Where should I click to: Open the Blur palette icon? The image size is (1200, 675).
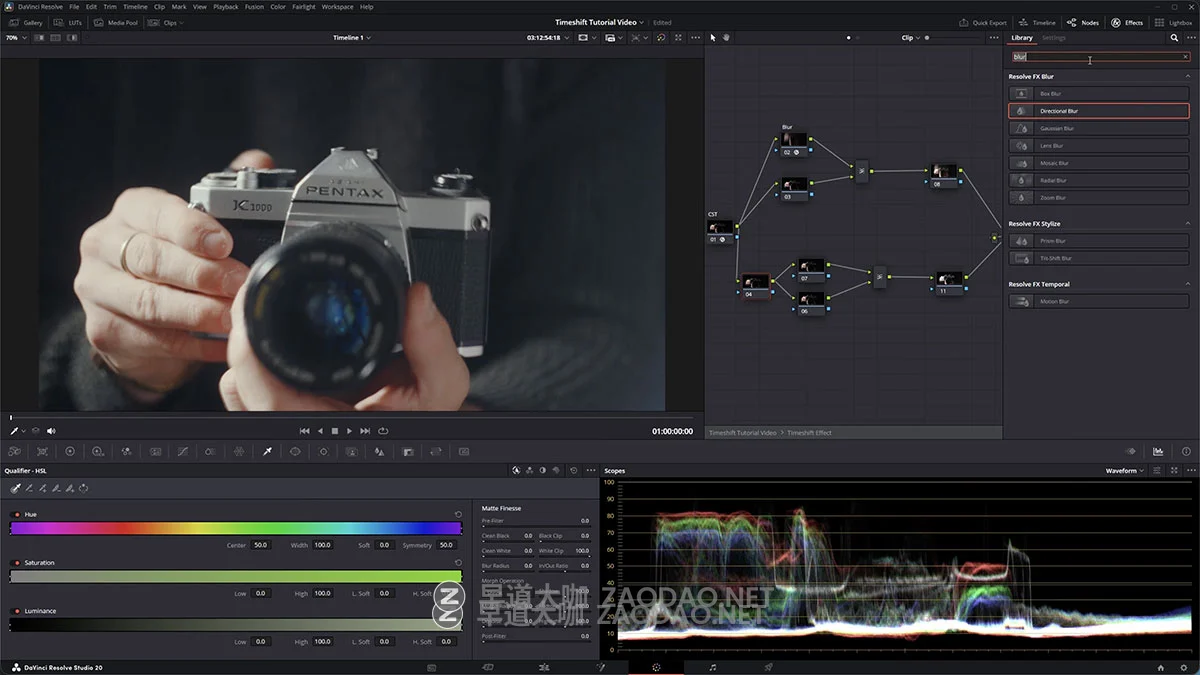pyautogui.click(x=379, y=452)
